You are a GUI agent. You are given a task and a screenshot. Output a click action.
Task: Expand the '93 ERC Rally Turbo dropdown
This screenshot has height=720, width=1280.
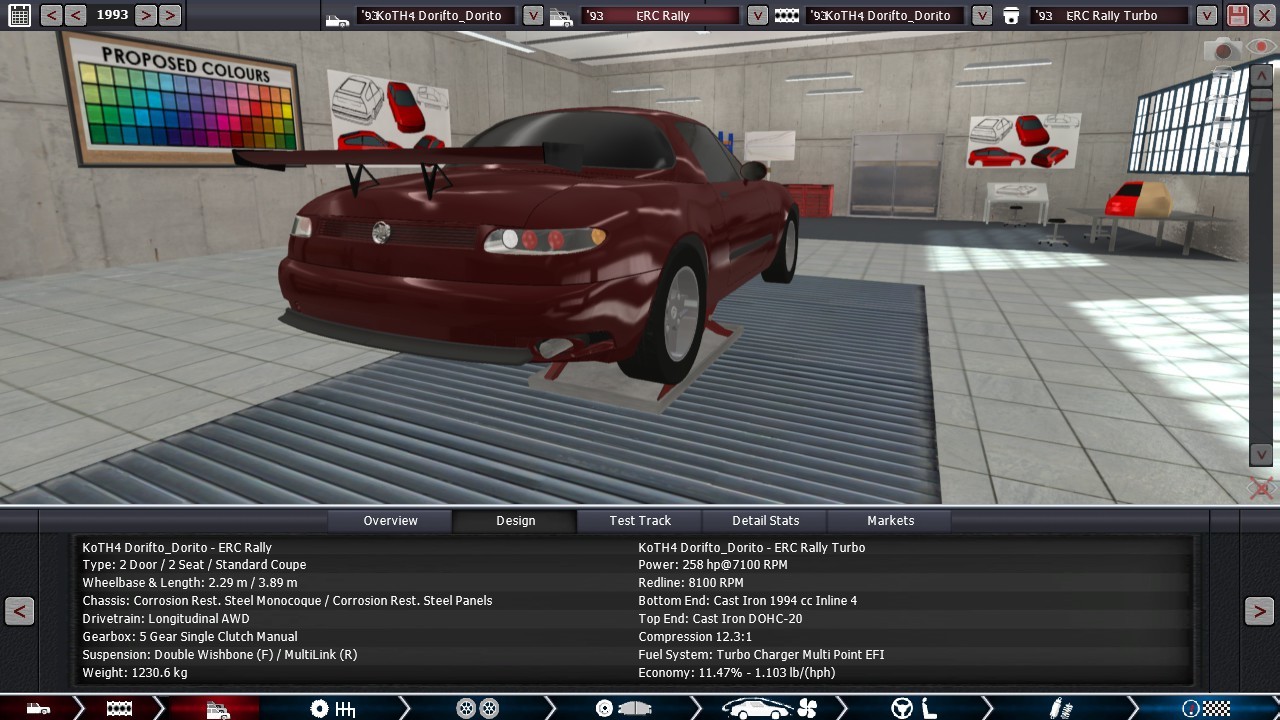[1207, 15]
